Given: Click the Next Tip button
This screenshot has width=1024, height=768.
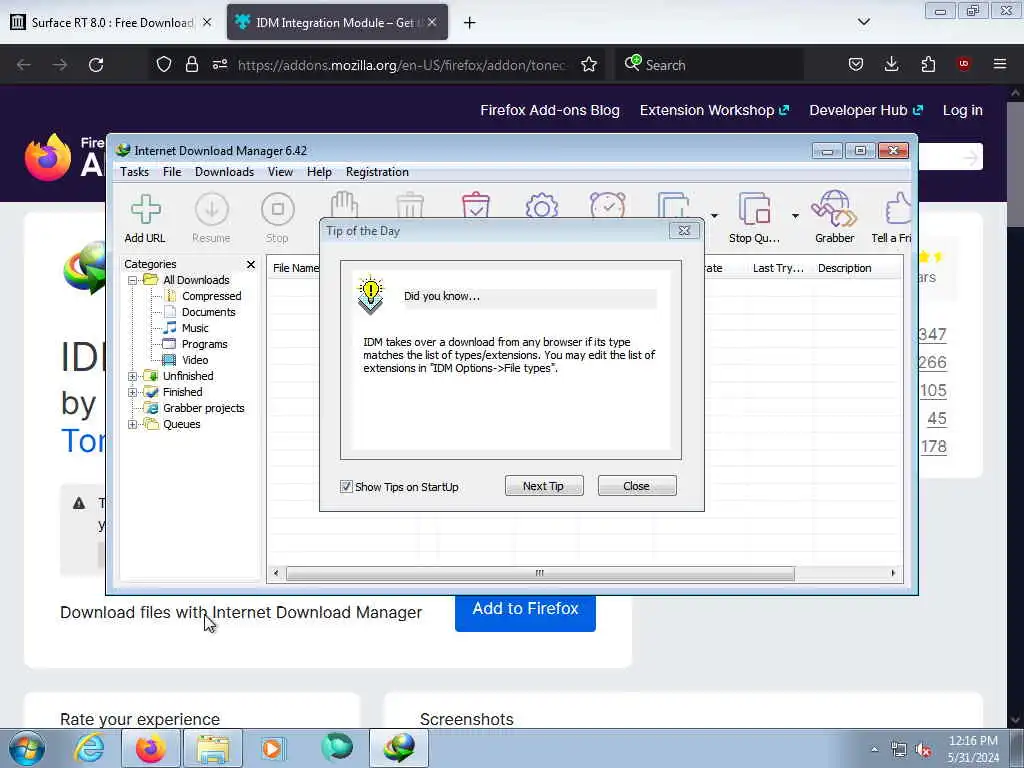Looking at the screenshot, I should pos(543,486).
